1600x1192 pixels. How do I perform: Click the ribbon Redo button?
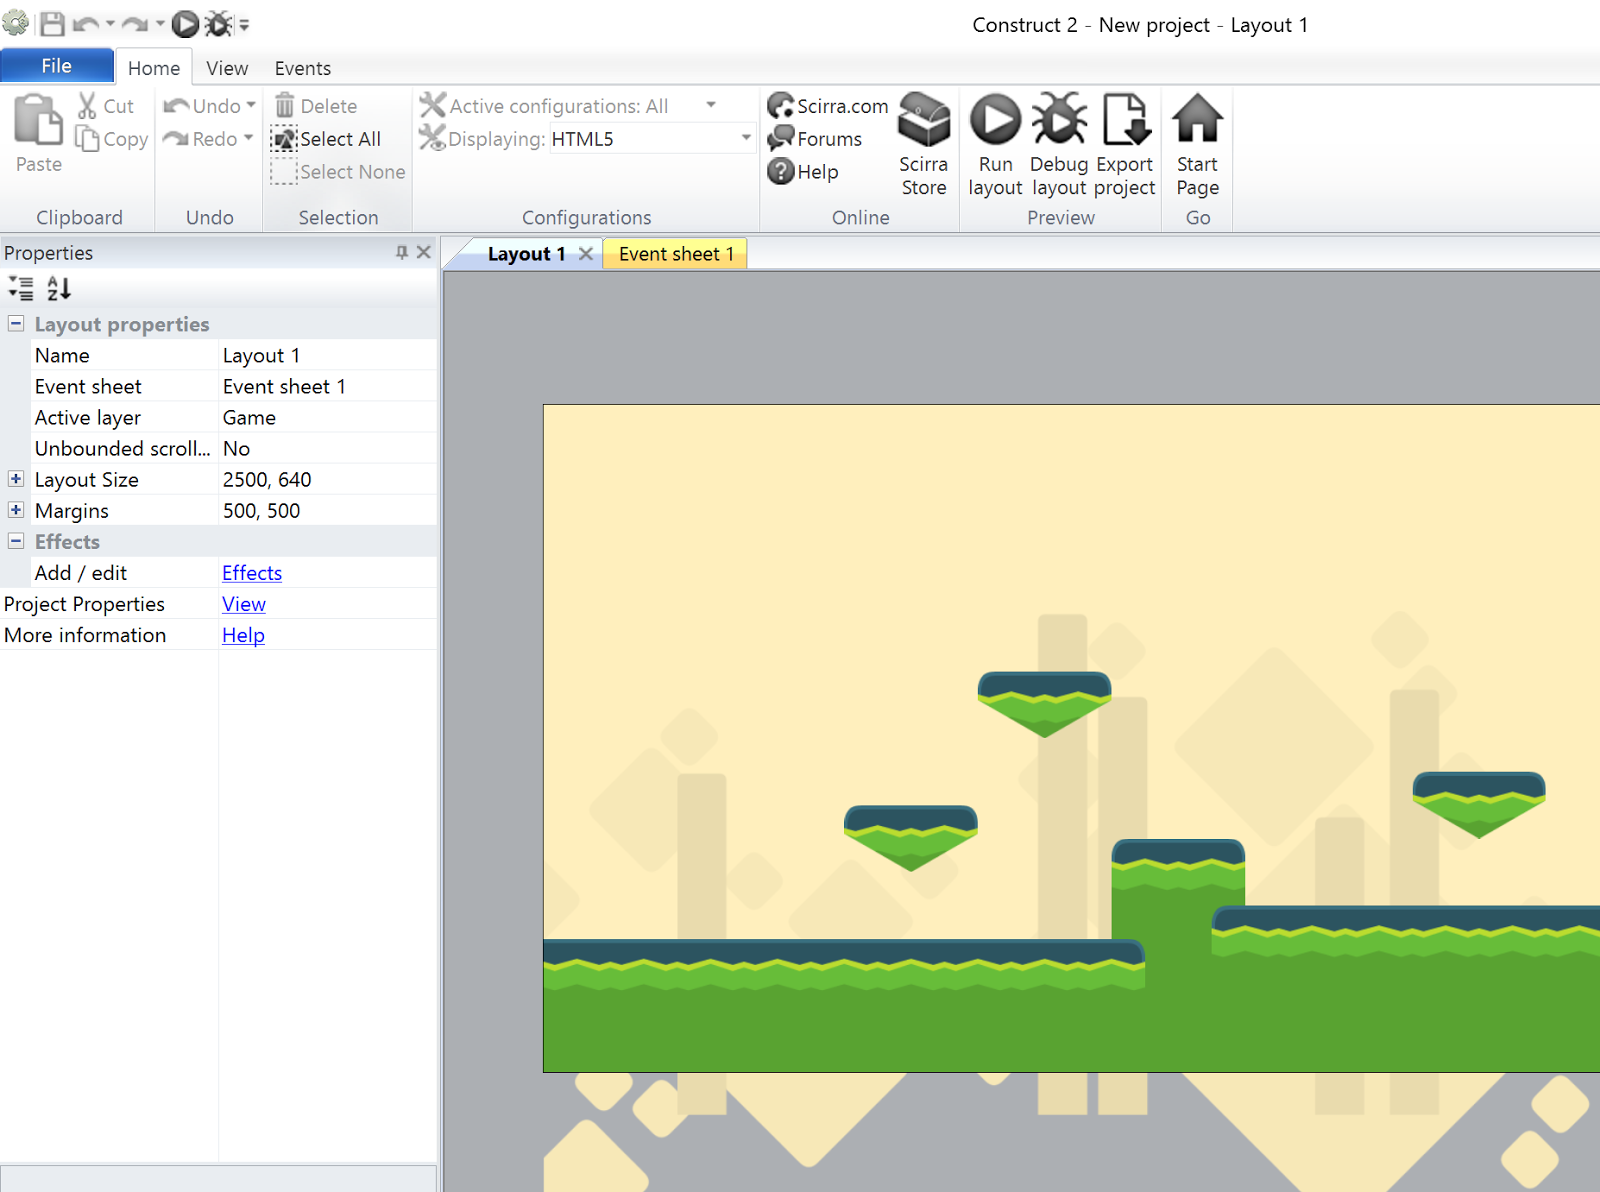(x=200, y=139)
